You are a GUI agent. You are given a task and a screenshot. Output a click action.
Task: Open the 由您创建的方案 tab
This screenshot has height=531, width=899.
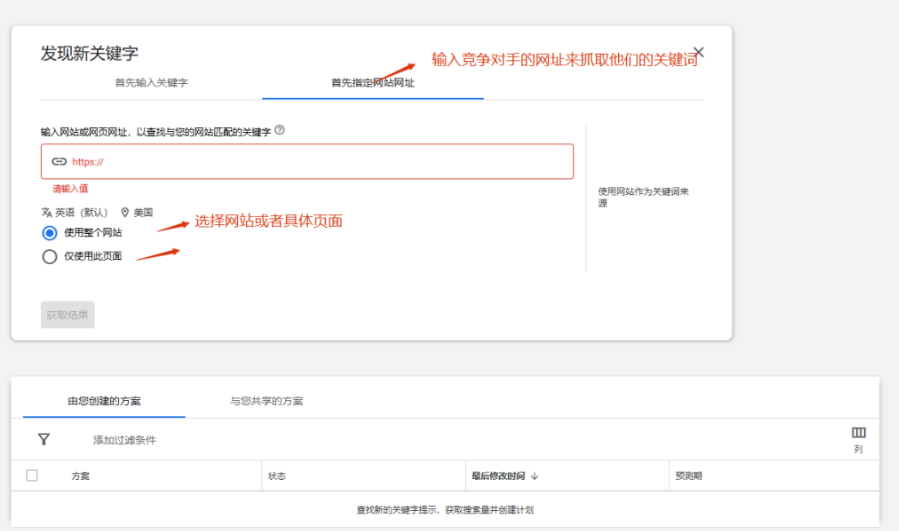104,401
